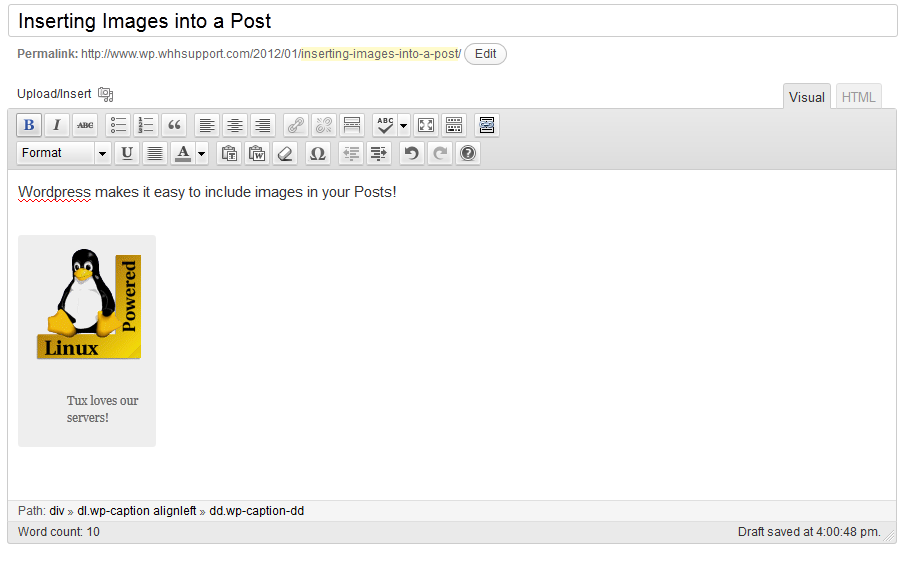Click the Add Media upload icon
This screenshot has height=566, width=904.
pos(106,94)
